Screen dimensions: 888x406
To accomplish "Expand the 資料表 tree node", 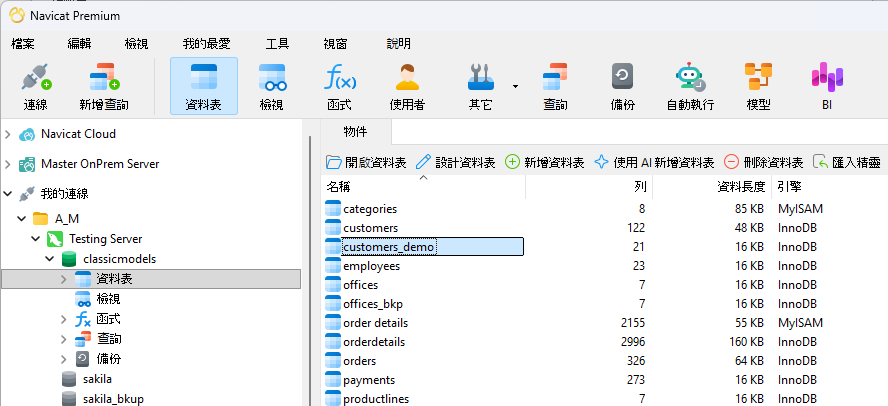I will (64, 279).
